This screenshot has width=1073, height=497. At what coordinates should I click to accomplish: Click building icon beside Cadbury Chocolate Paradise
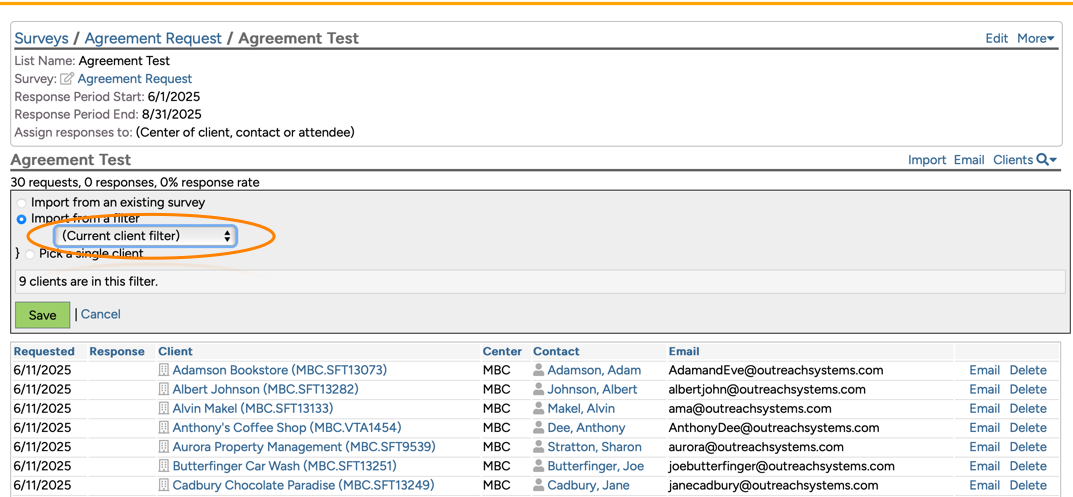click(163, 485)
